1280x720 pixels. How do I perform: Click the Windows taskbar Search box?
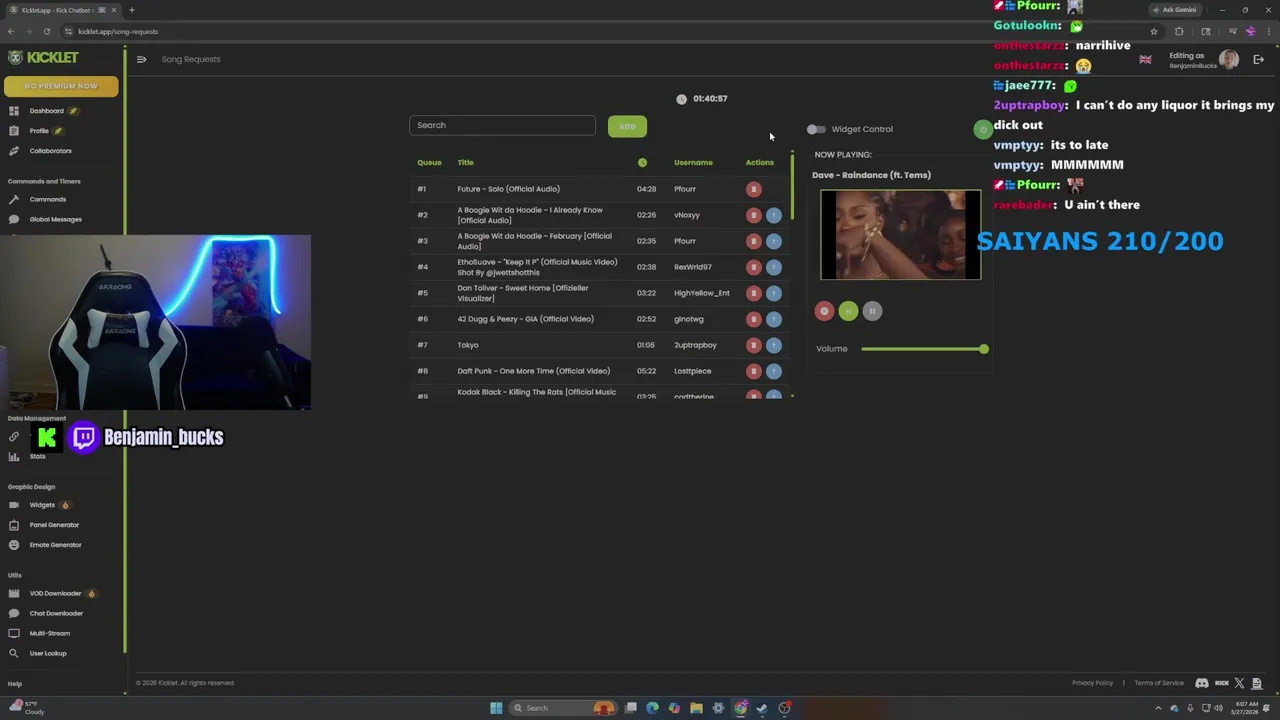pyautogui.click(x=563, y=708)
